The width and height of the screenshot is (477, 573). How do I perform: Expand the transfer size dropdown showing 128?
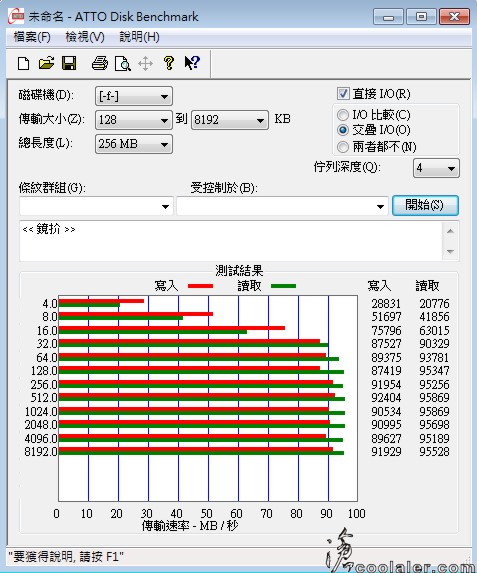(134, 120)
